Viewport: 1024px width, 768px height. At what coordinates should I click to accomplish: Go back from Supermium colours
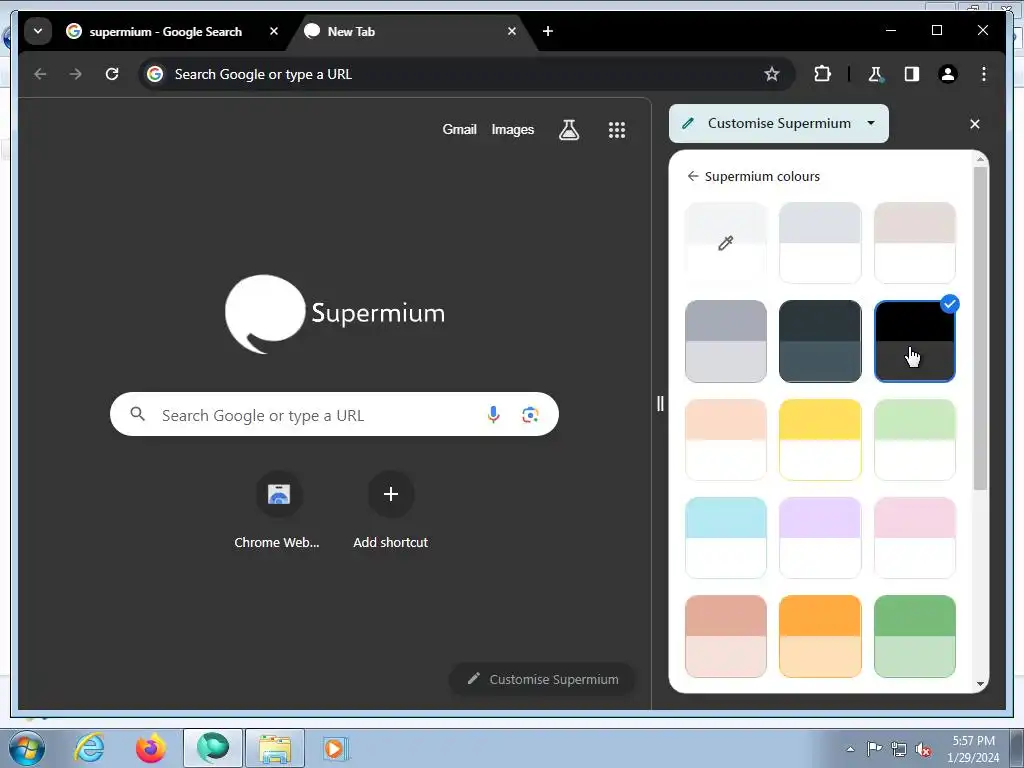coord(693,176)
